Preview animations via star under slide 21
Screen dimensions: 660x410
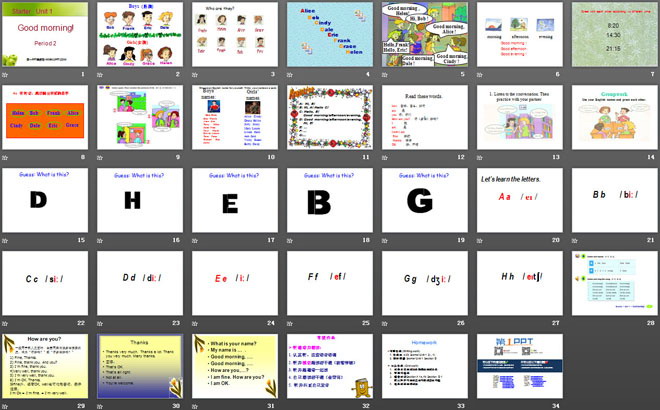575,241
